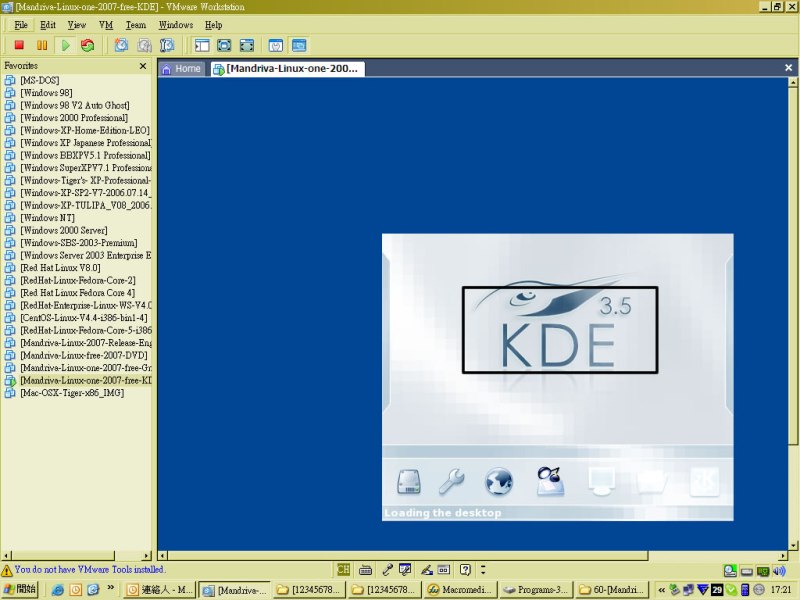The image size is (800, 600).
Task: Click the green Power On play icon
Action: pyautogui.click(x=65, y=45)
